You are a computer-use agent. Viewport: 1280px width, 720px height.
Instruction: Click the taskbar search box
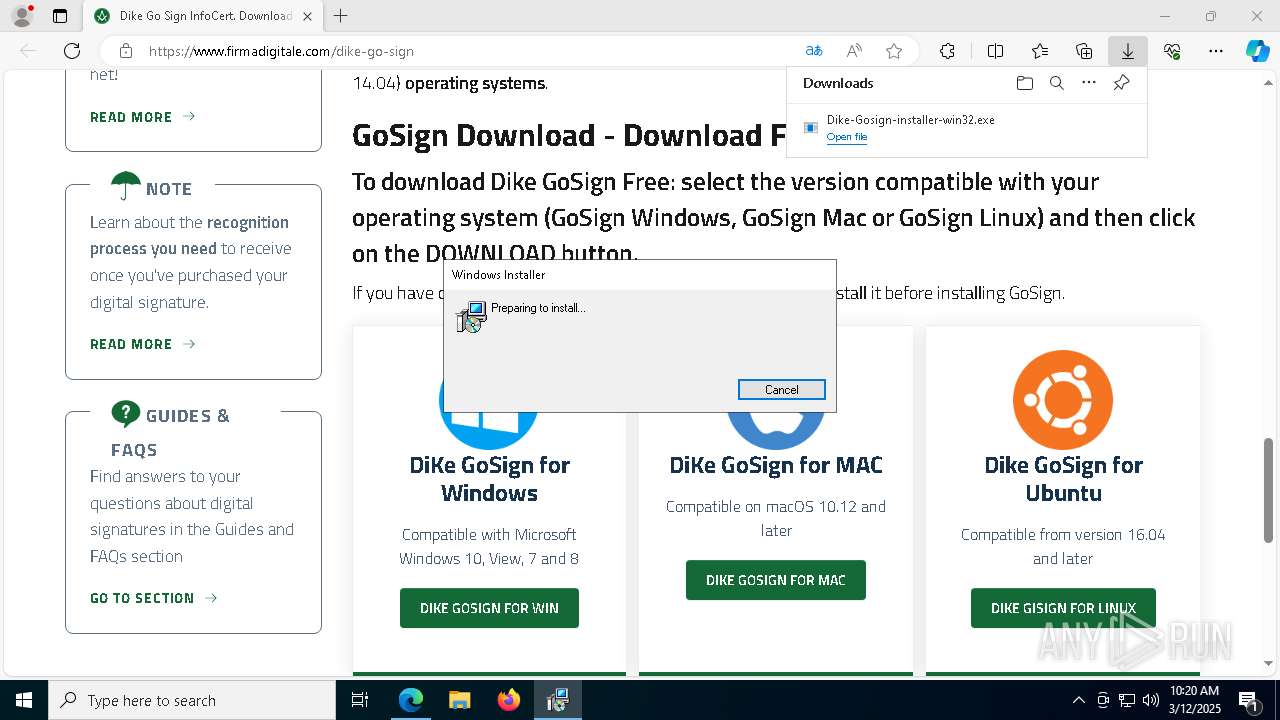[192, 700]
